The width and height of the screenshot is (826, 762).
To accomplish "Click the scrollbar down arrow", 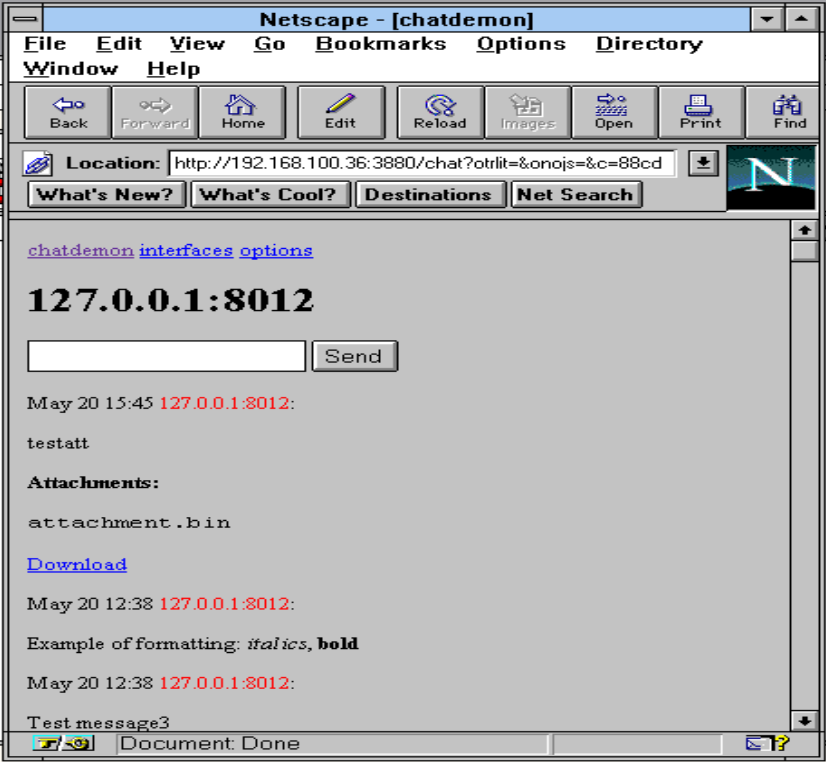I will click(x=804, y=721).
